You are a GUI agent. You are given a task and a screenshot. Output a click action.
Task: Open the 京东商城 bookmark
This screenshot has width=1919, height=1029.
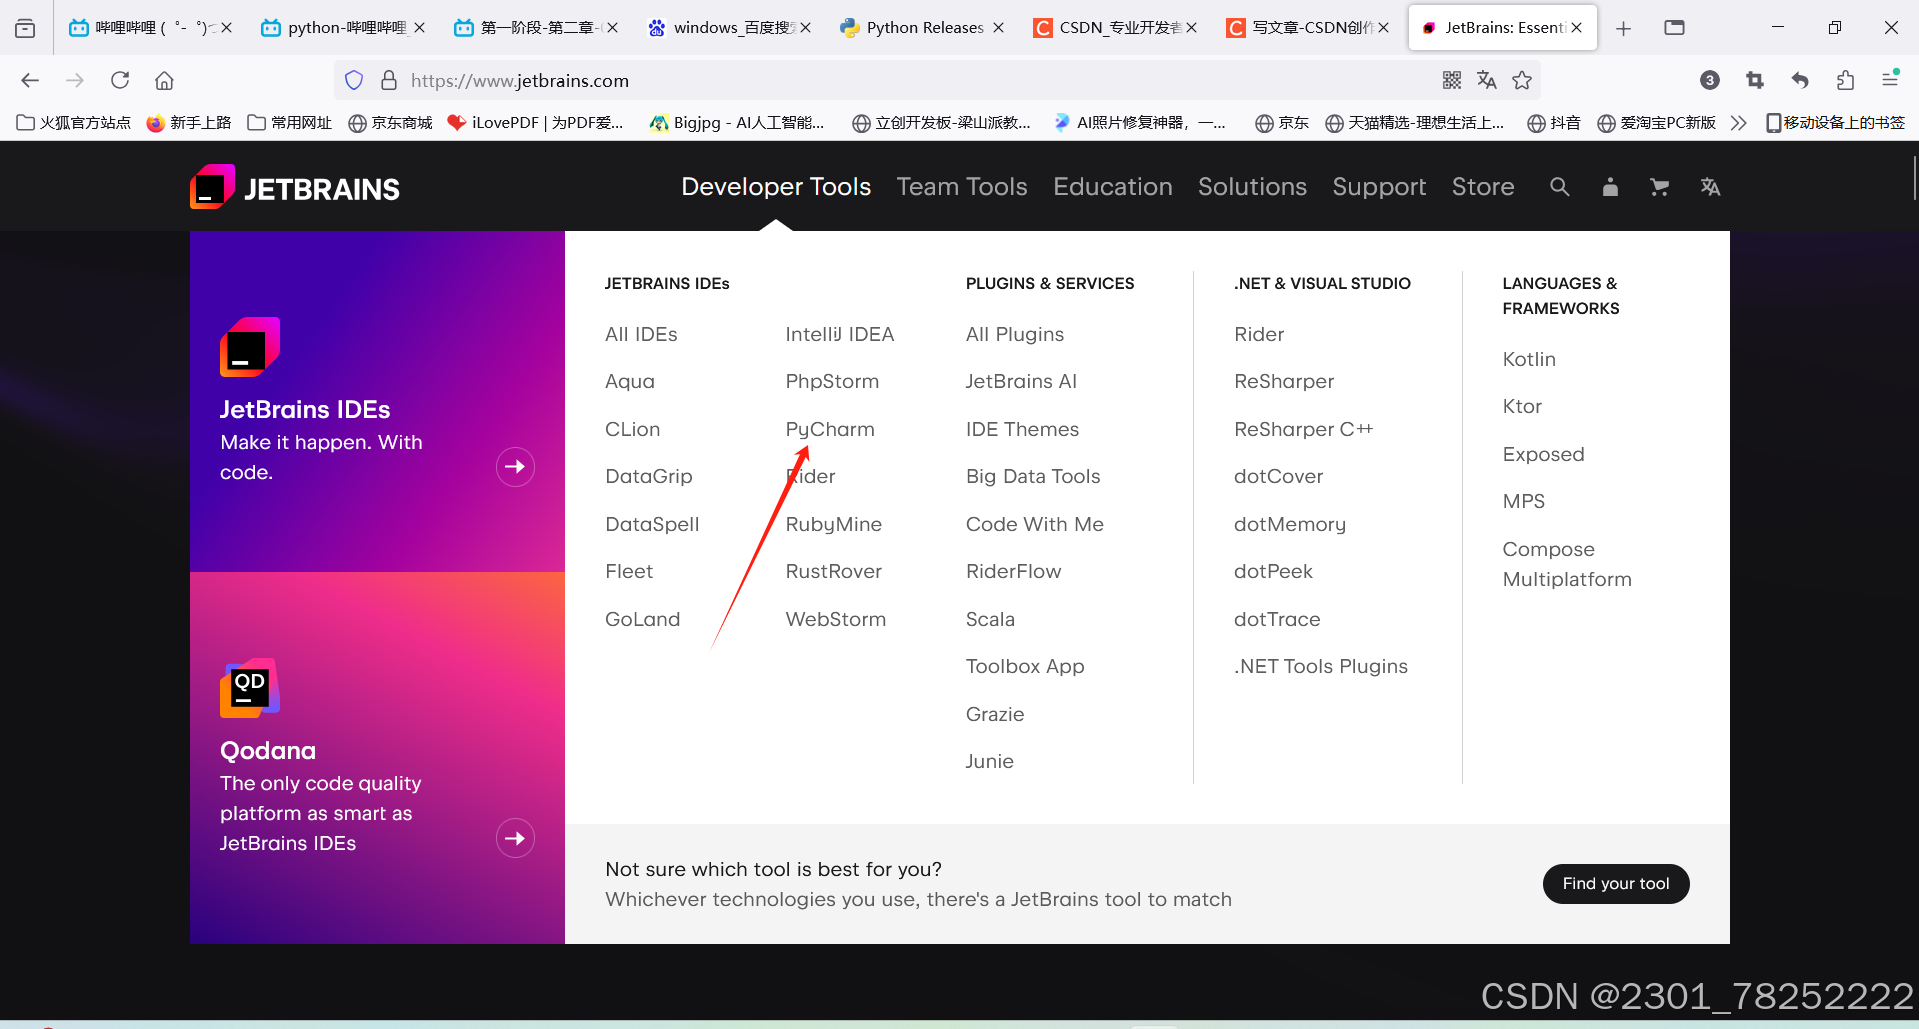(x=390, y=122)
